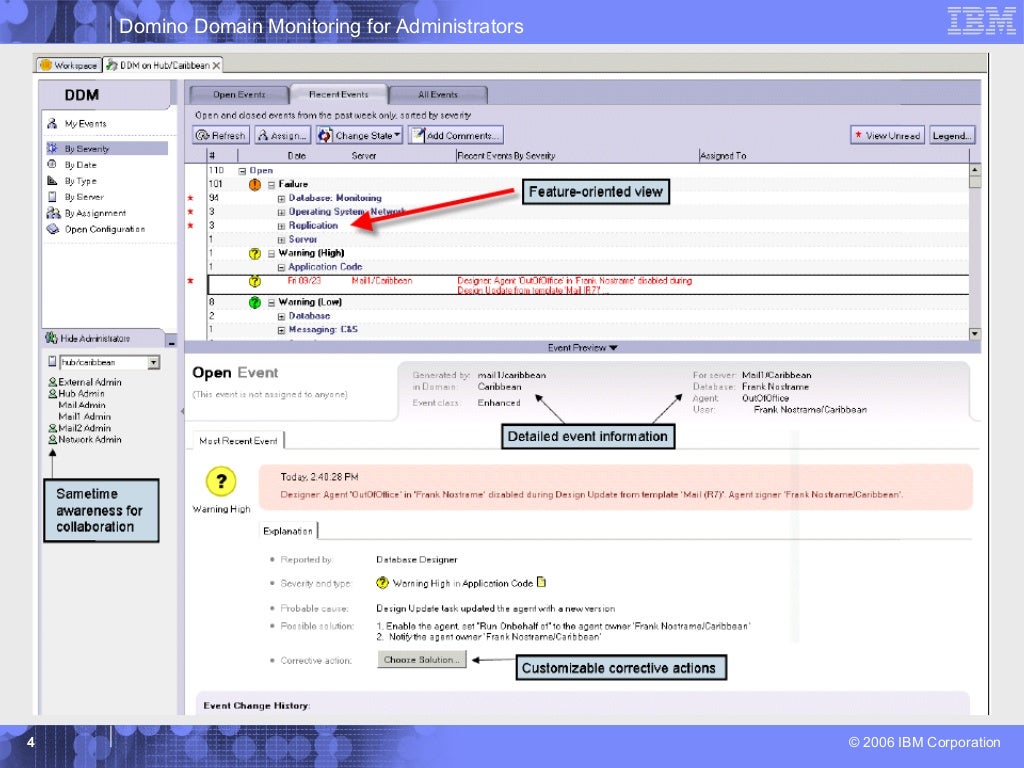1024x768 pixels.
Task: Collapse the Failure severity group
Action: (271, 185)
